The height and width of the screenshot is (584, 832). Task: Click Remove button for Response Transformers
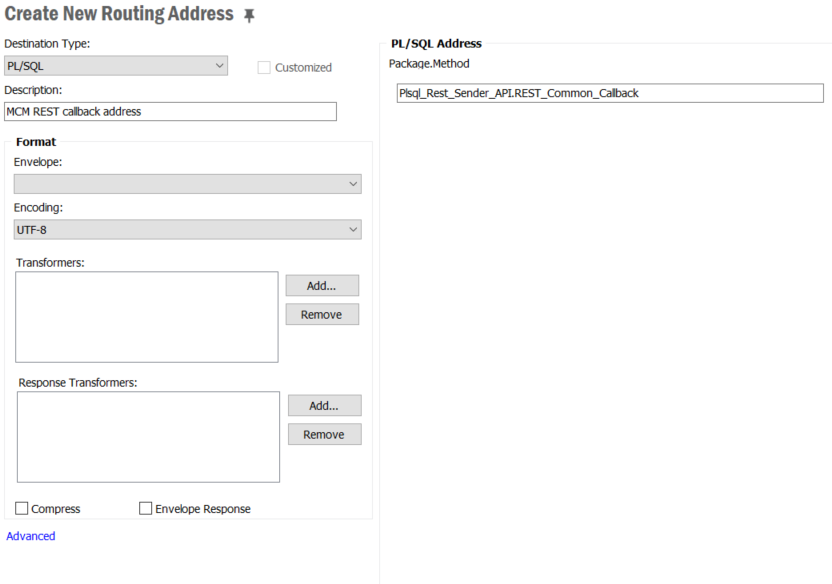[325, 434]
